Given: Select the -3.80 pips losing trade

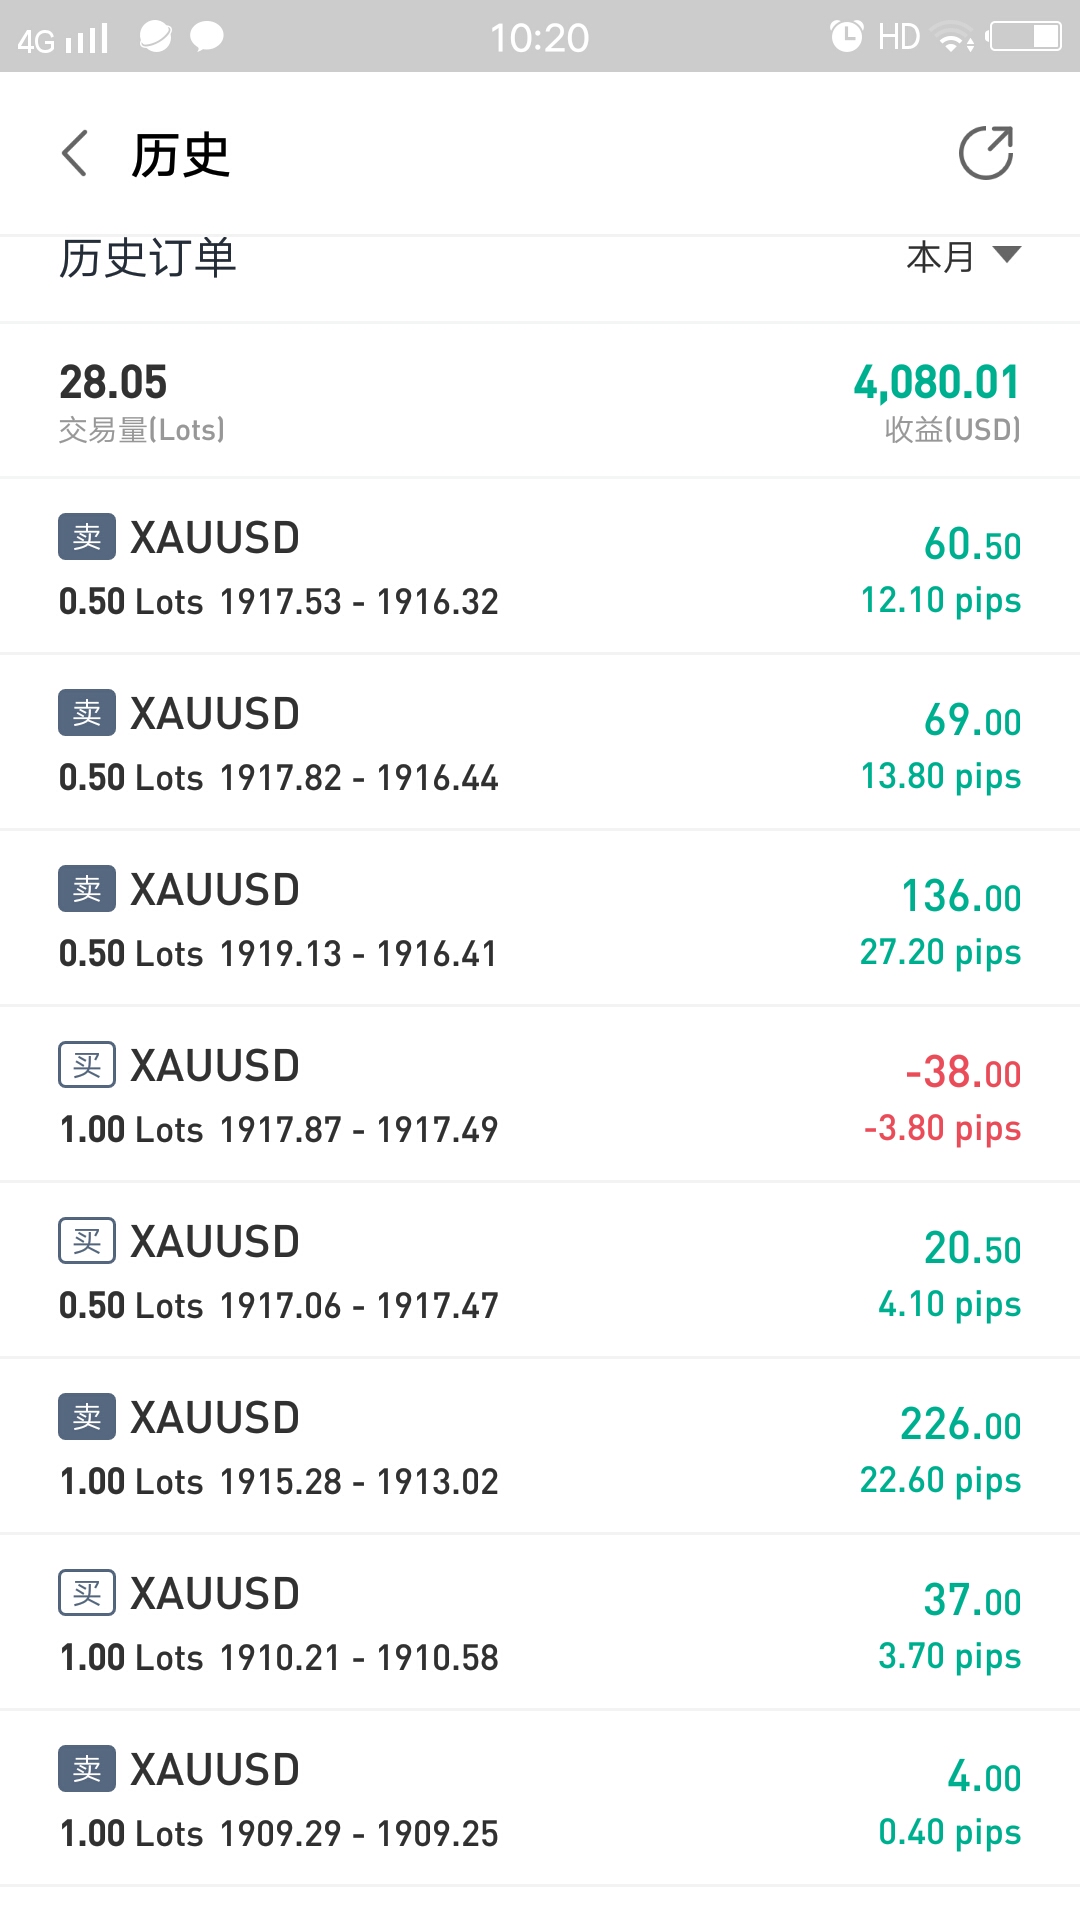Looking at the screenshot, I should [540, 1094].
